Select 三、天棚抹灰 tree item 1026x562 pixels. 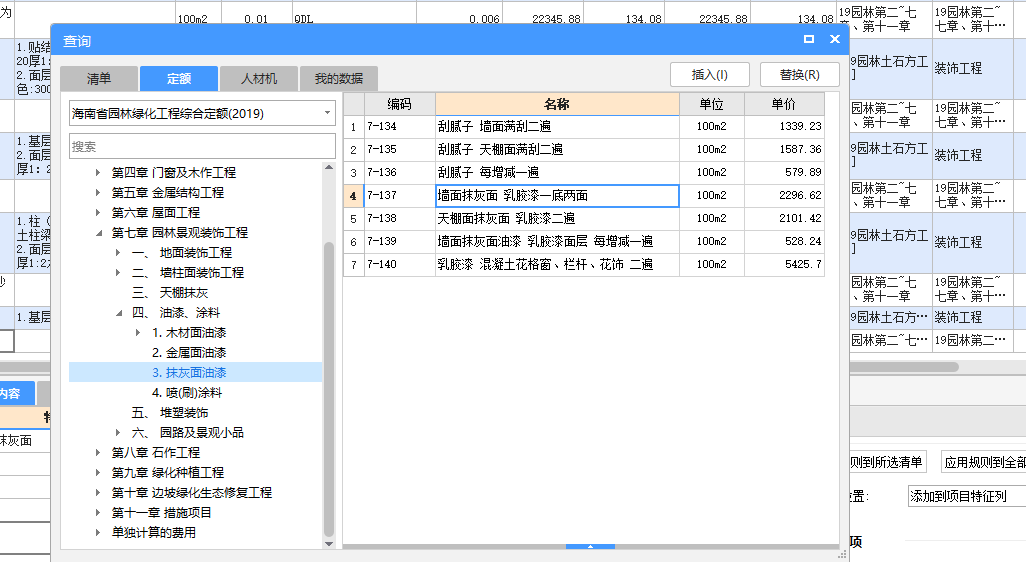click(x=170, y=292)
